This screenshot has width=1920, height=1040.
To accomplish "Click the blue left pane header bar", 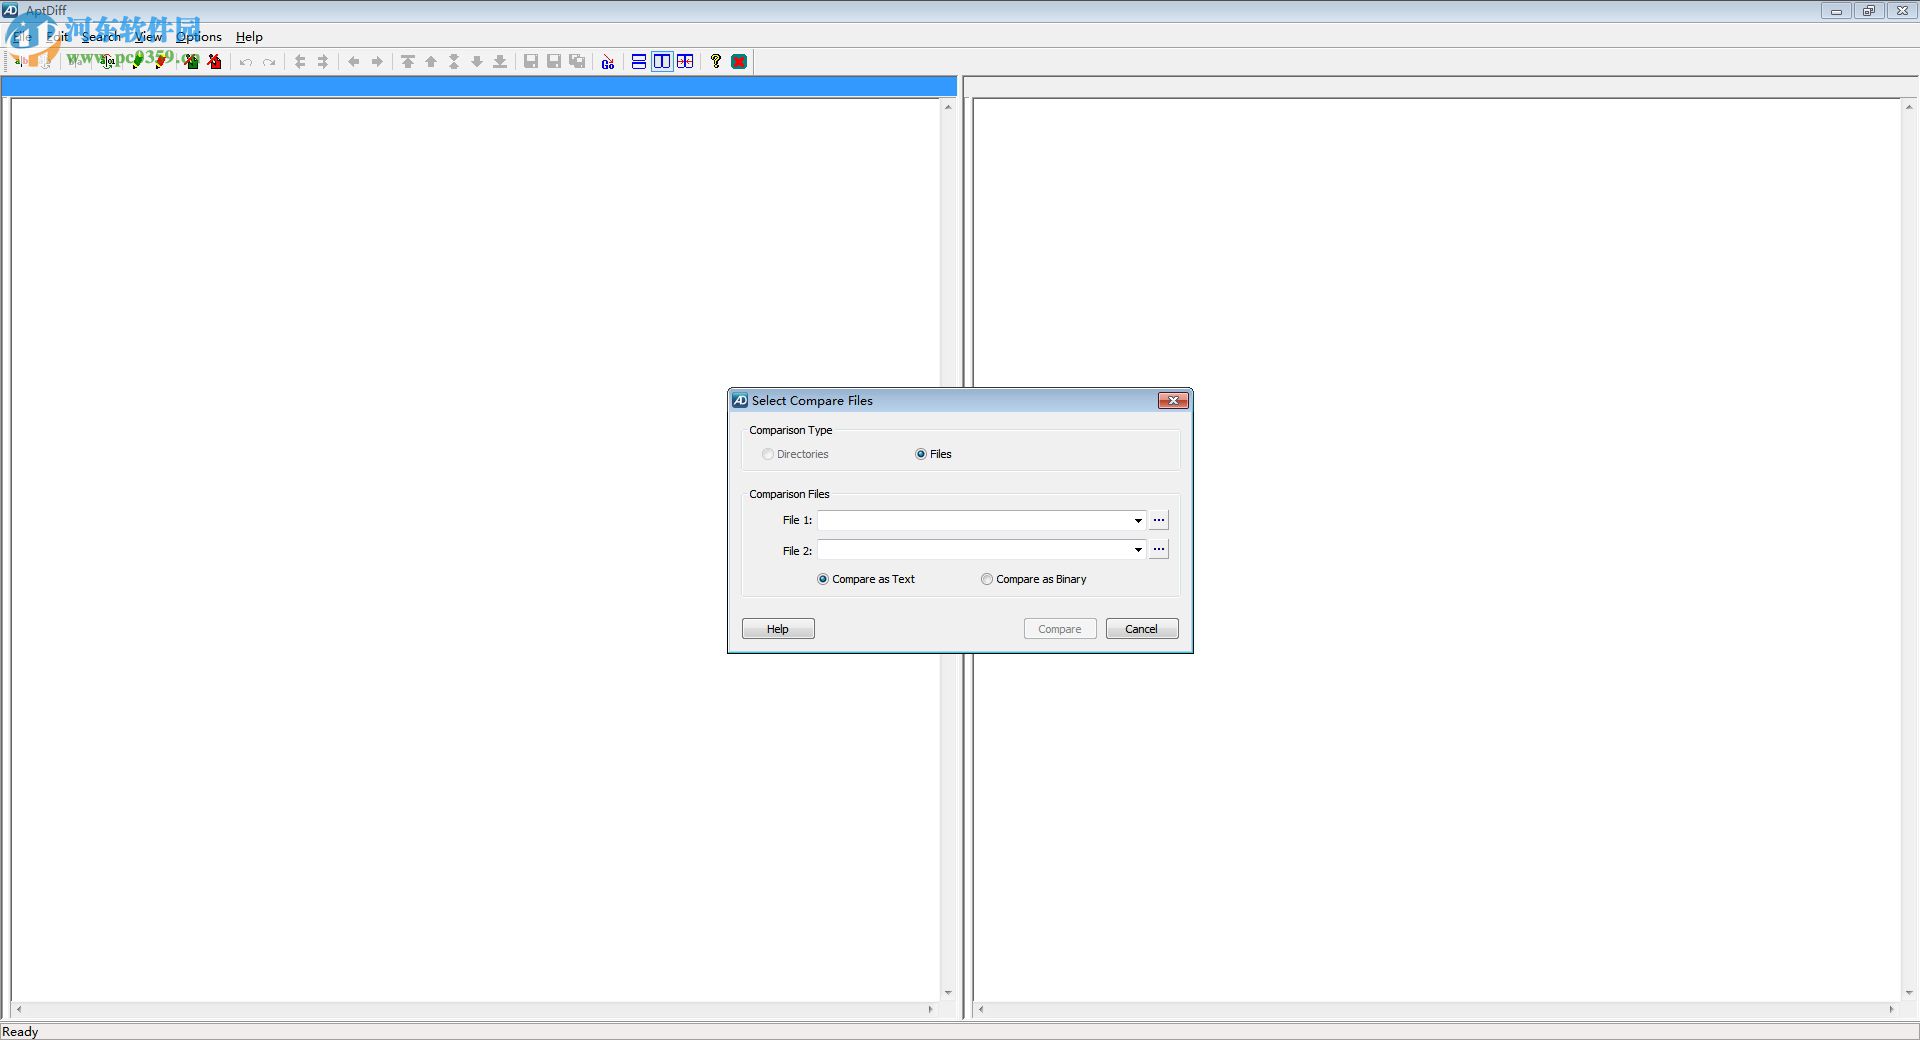I will click(479, 87).
